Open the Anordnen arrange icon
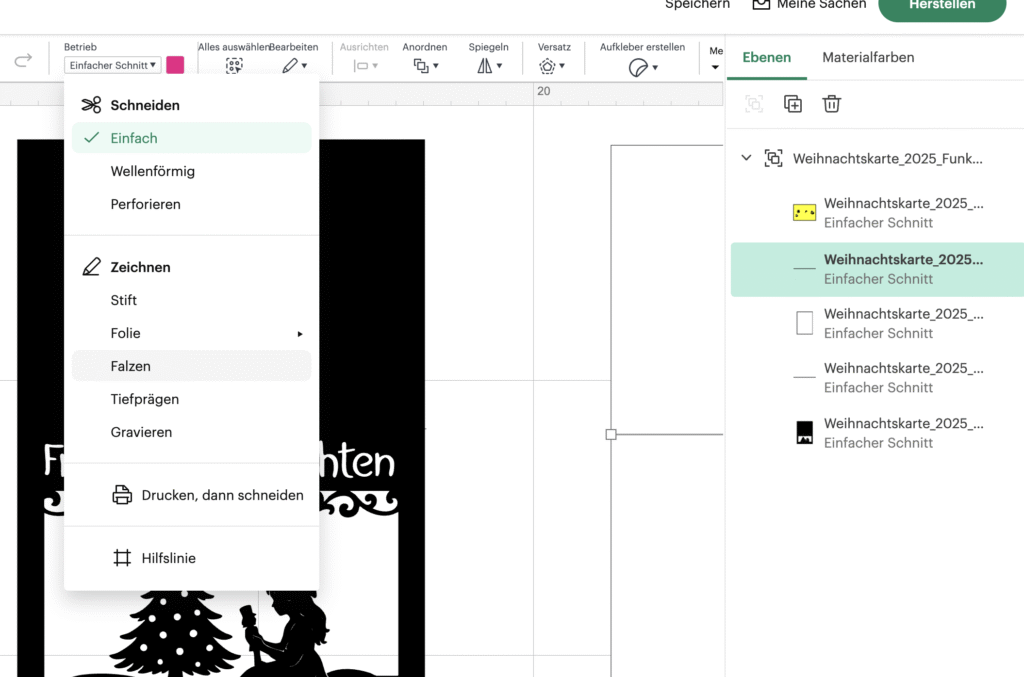Screen dimensions: 1024x677 pyautogui.click(x=425, y=66)
